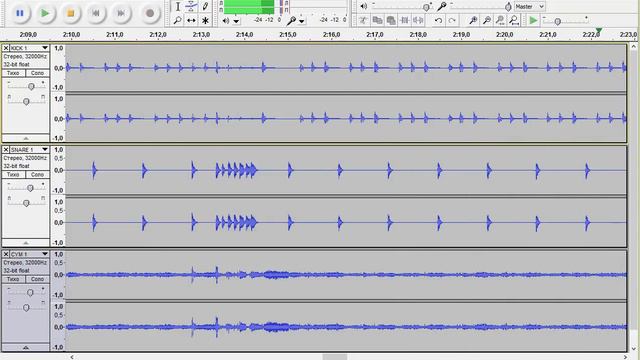Skip to the project start
This screenshot has height=360, width=640.
click(96, 13)
